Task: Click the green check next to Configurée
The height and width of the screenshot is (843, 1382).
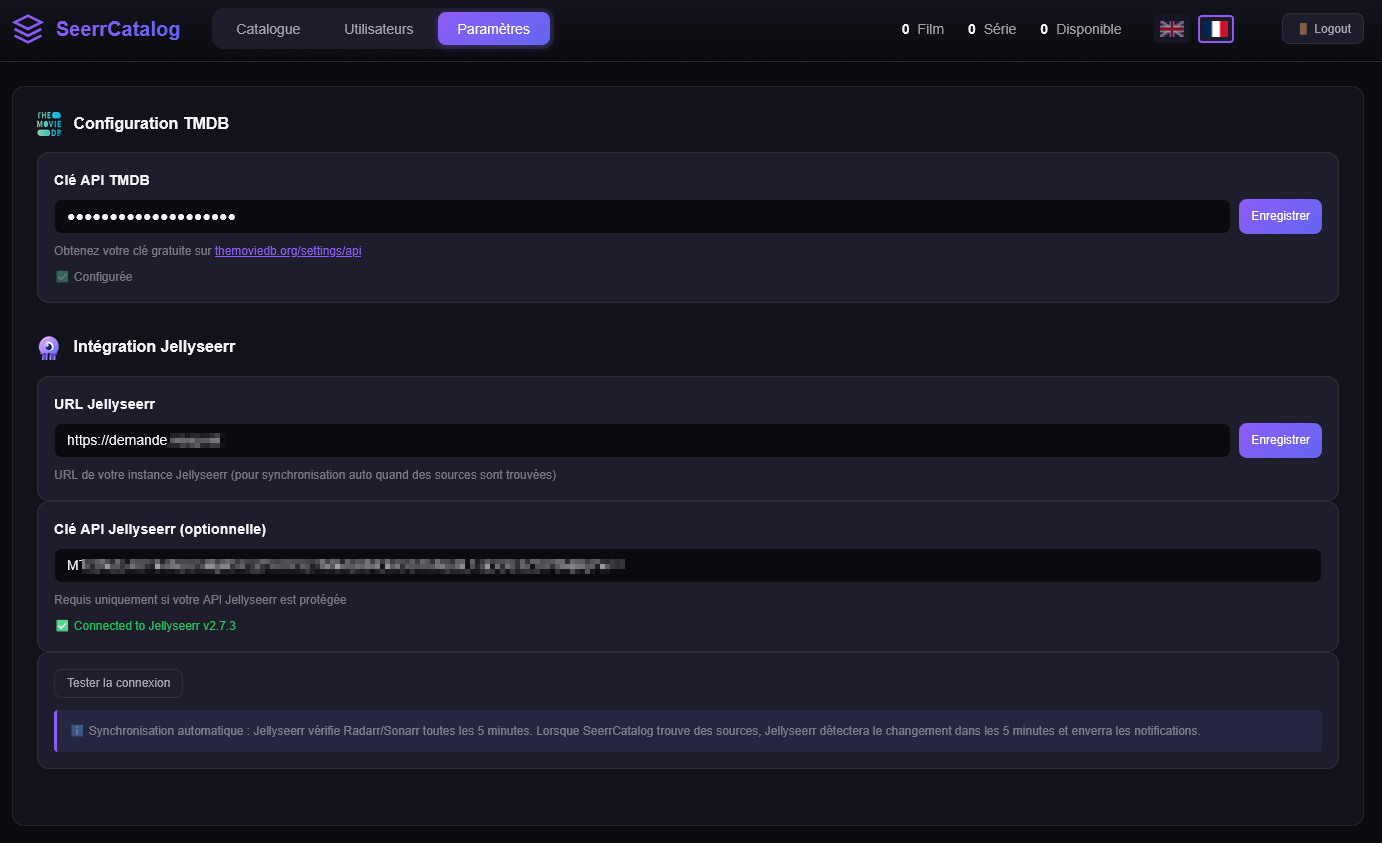Action: [x=62, y=277]
